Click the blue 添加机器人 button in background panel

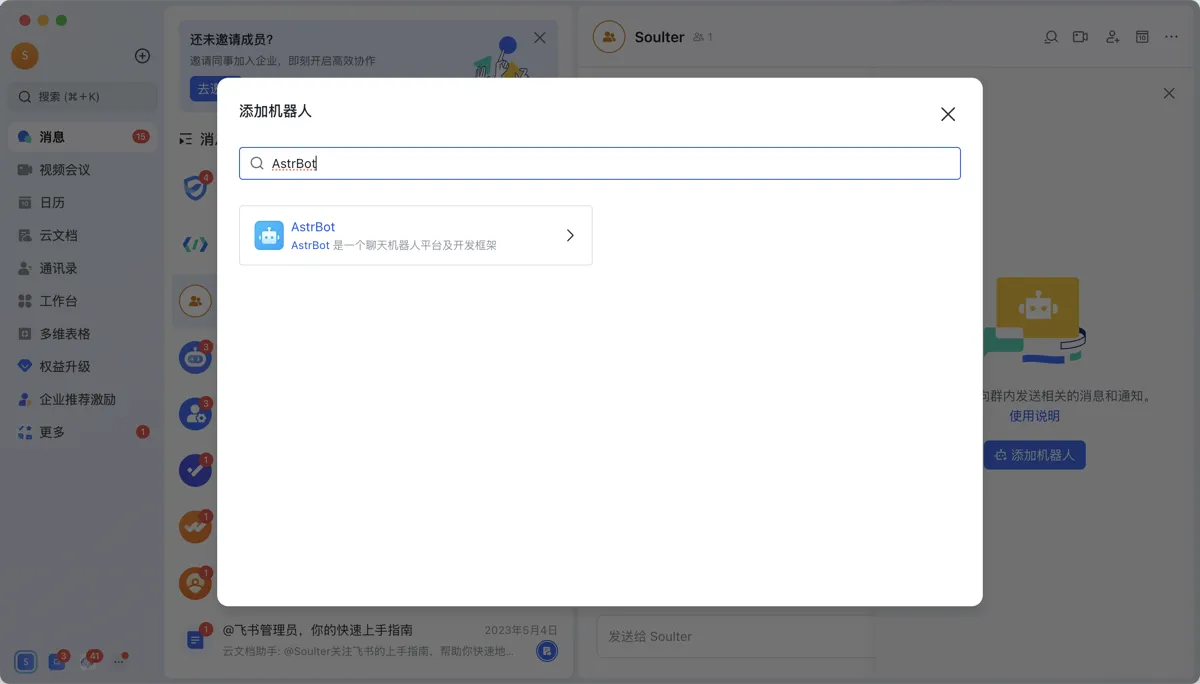point(1034,455)
